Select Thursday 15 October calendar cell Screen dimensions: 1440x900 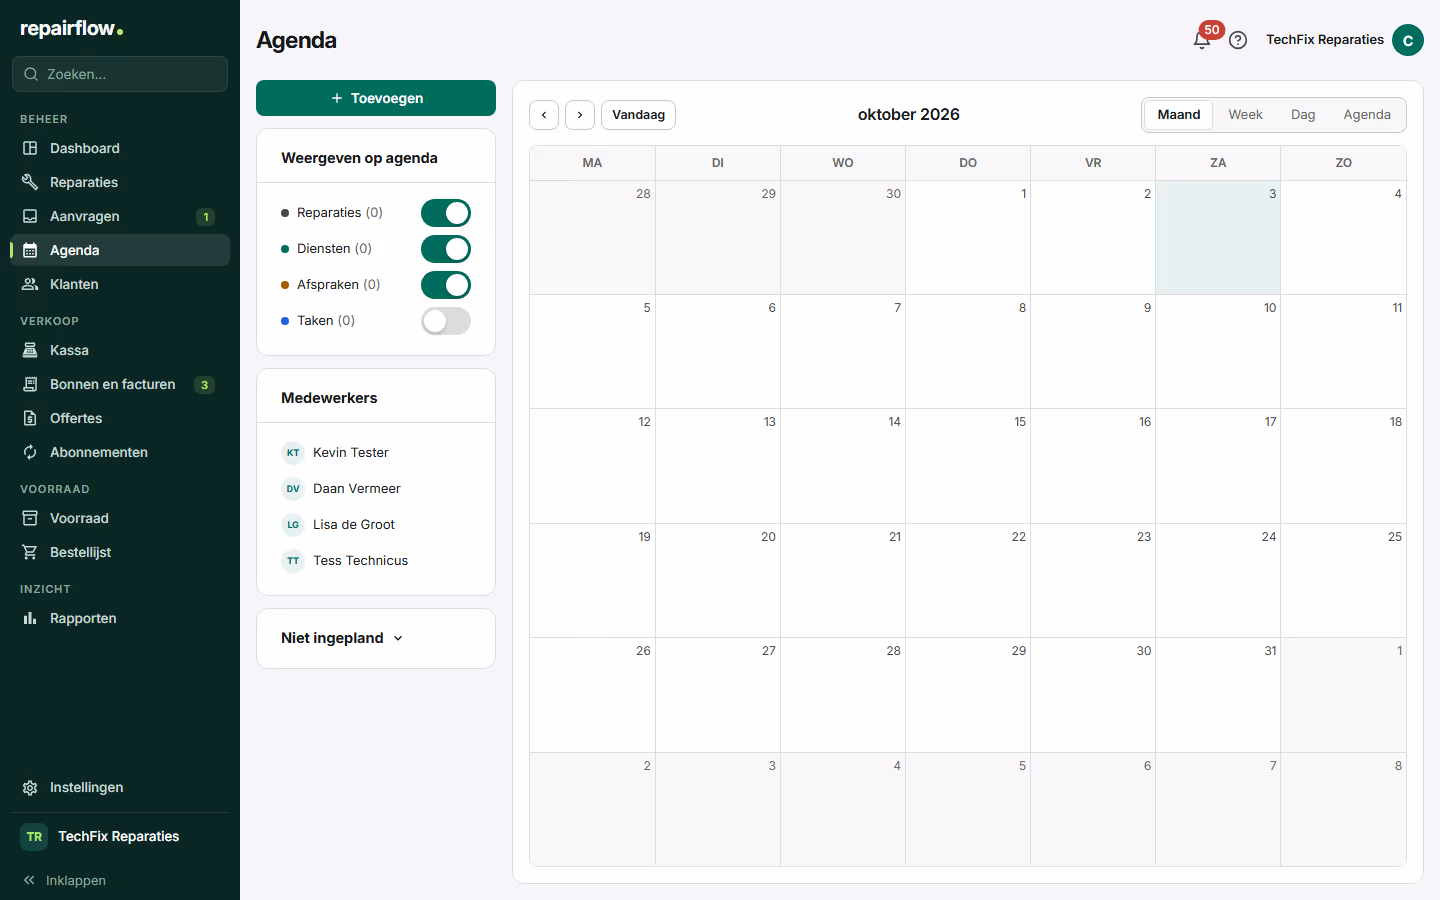[x=968, y=466]
